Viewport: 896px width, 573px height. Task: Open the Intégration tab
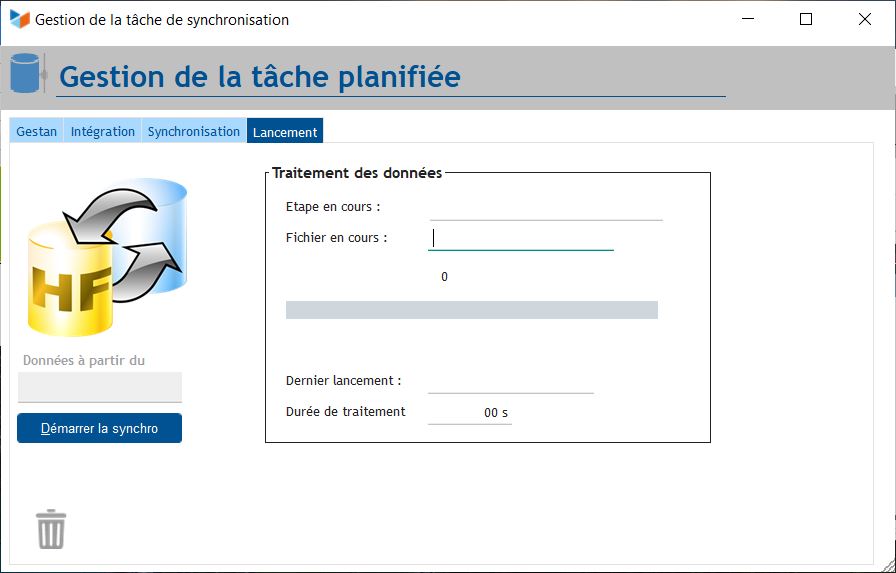(102, 131)
